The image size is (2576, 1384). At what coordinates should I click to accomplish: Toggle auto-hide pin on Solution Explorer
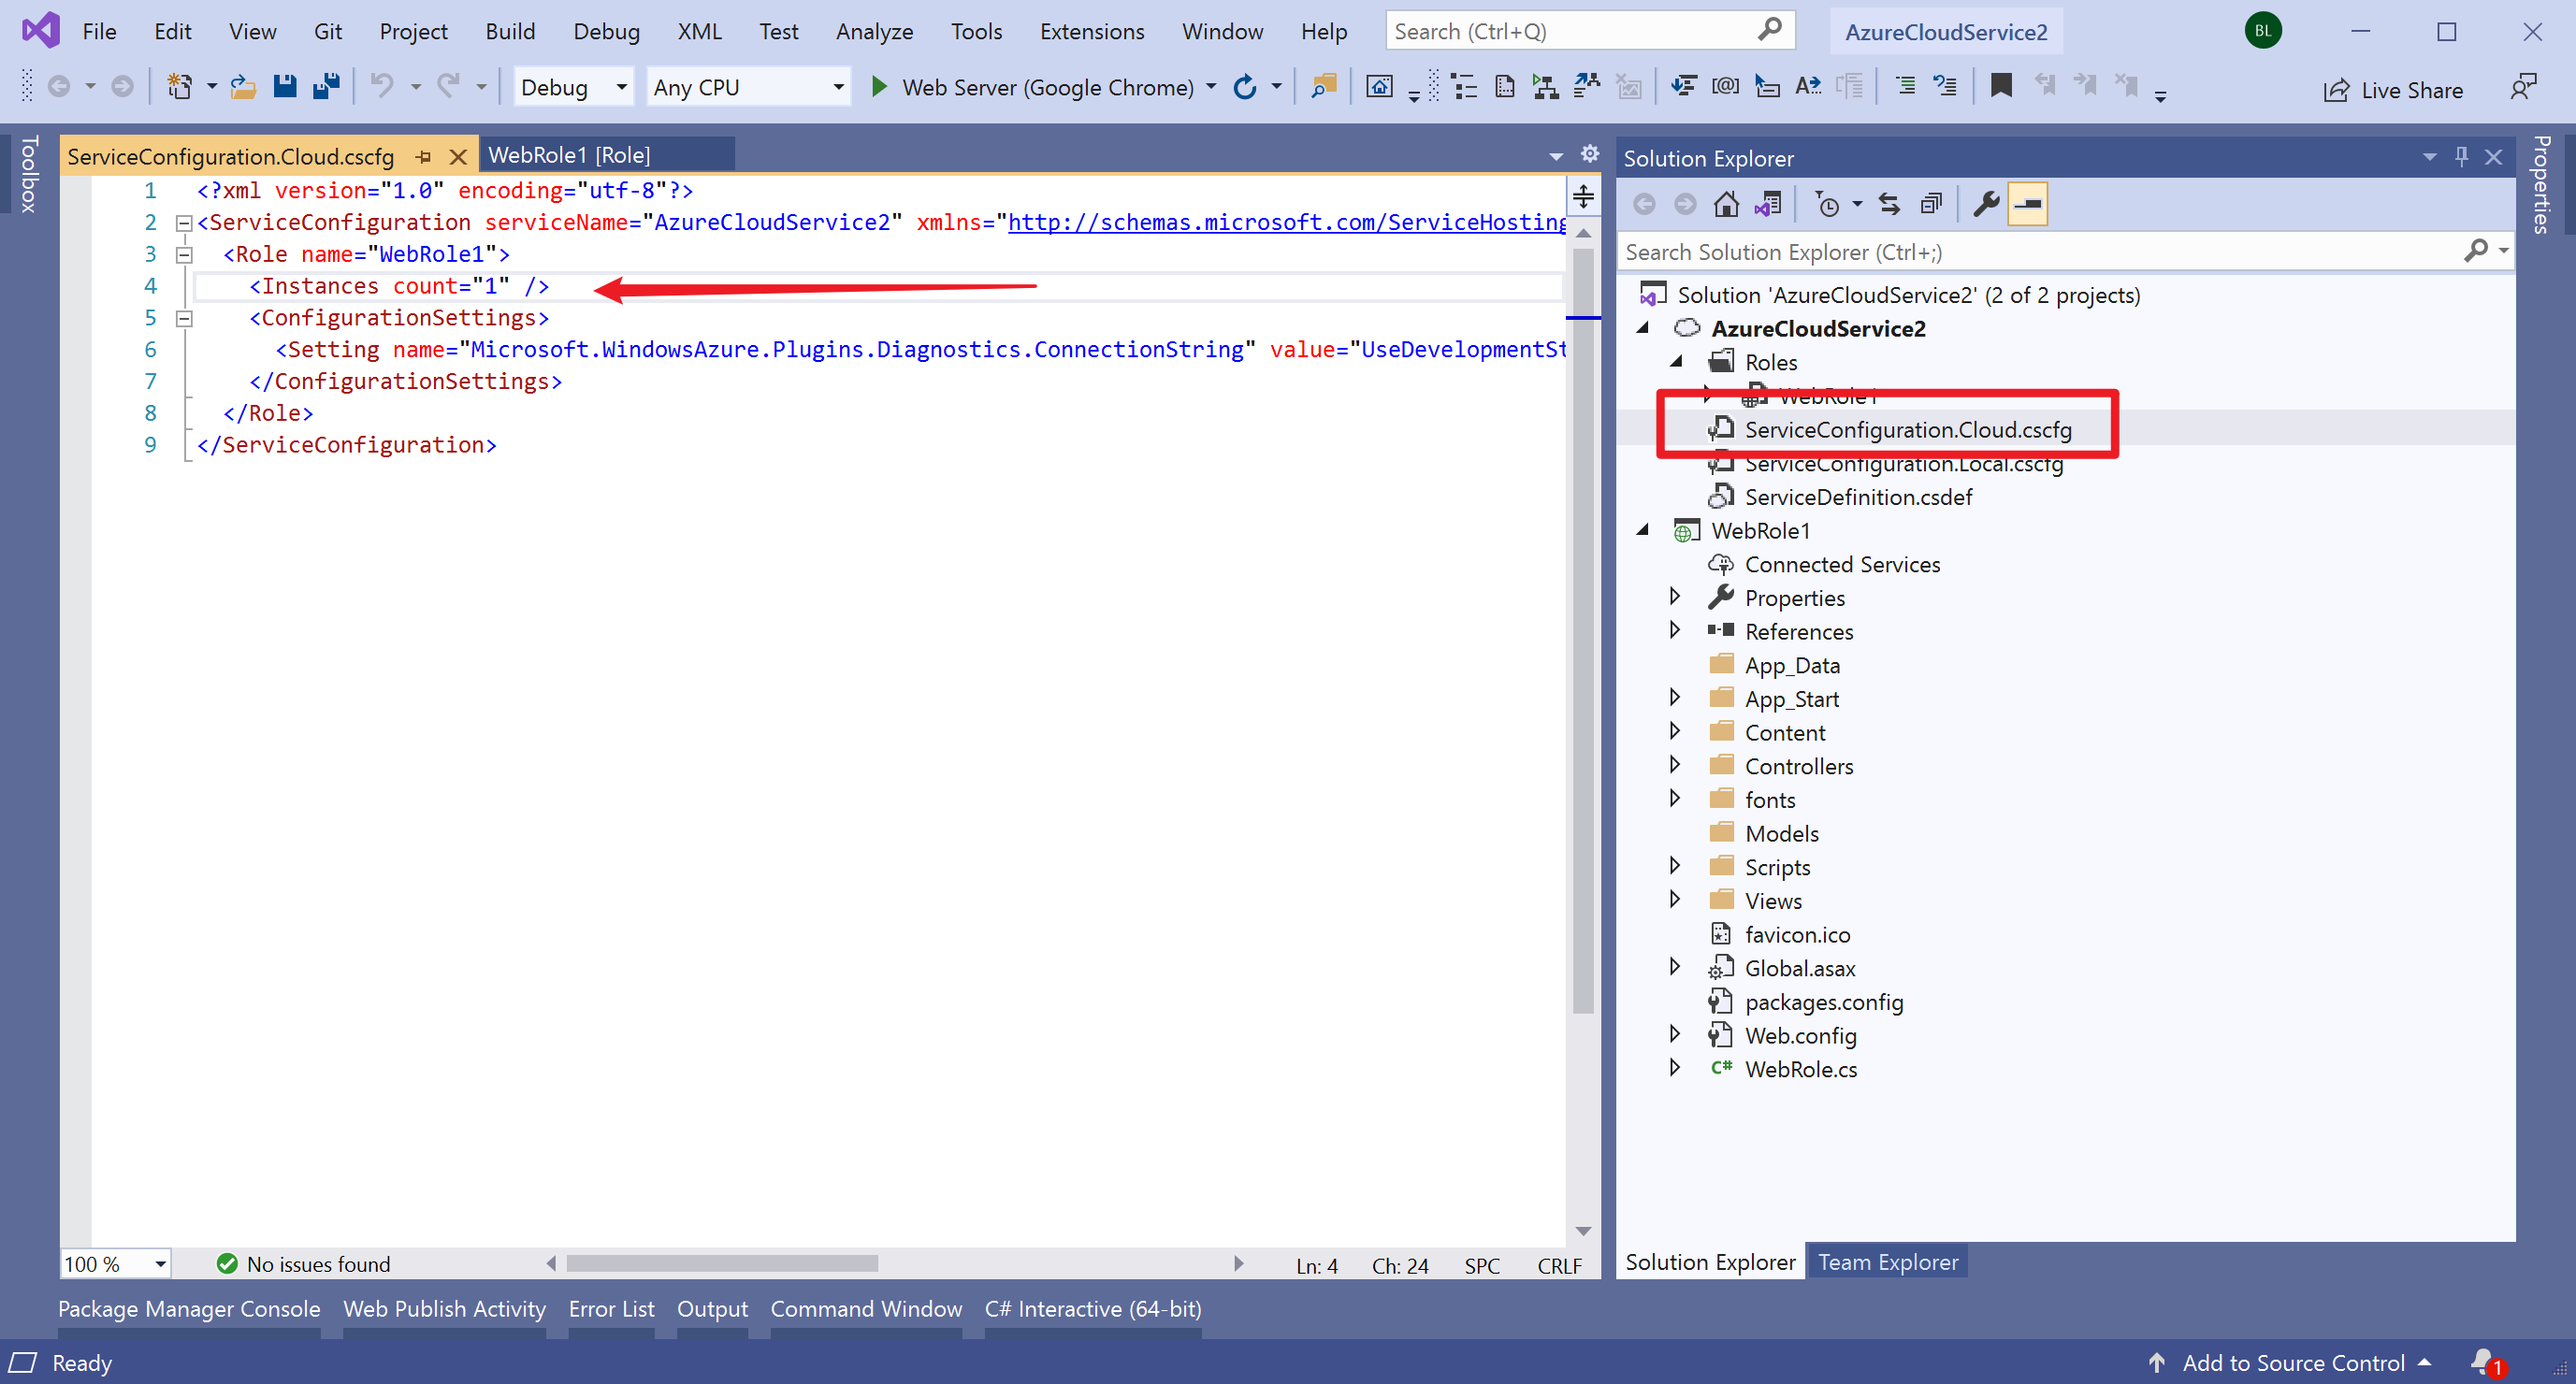pyautogui.click(x=2461, y=157)
